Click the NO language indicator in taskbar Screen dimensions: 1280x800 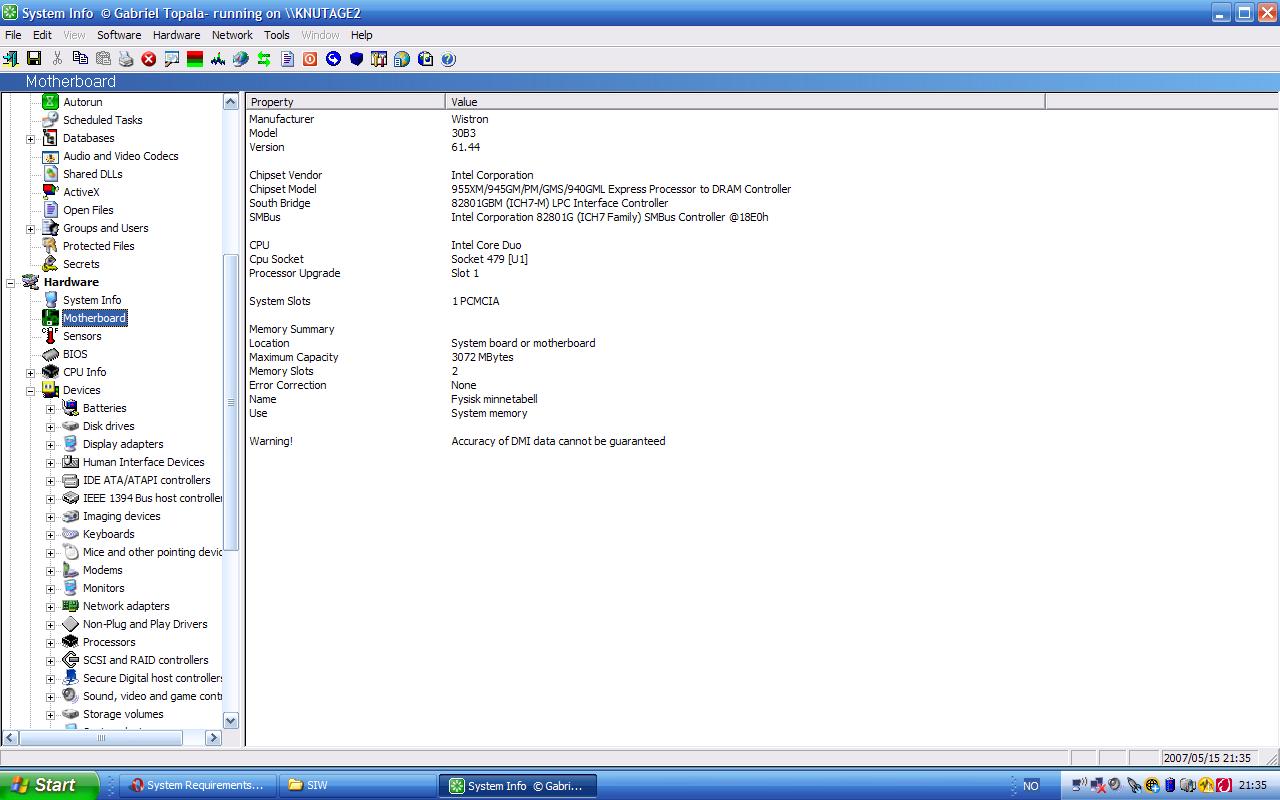(1031, 786)
